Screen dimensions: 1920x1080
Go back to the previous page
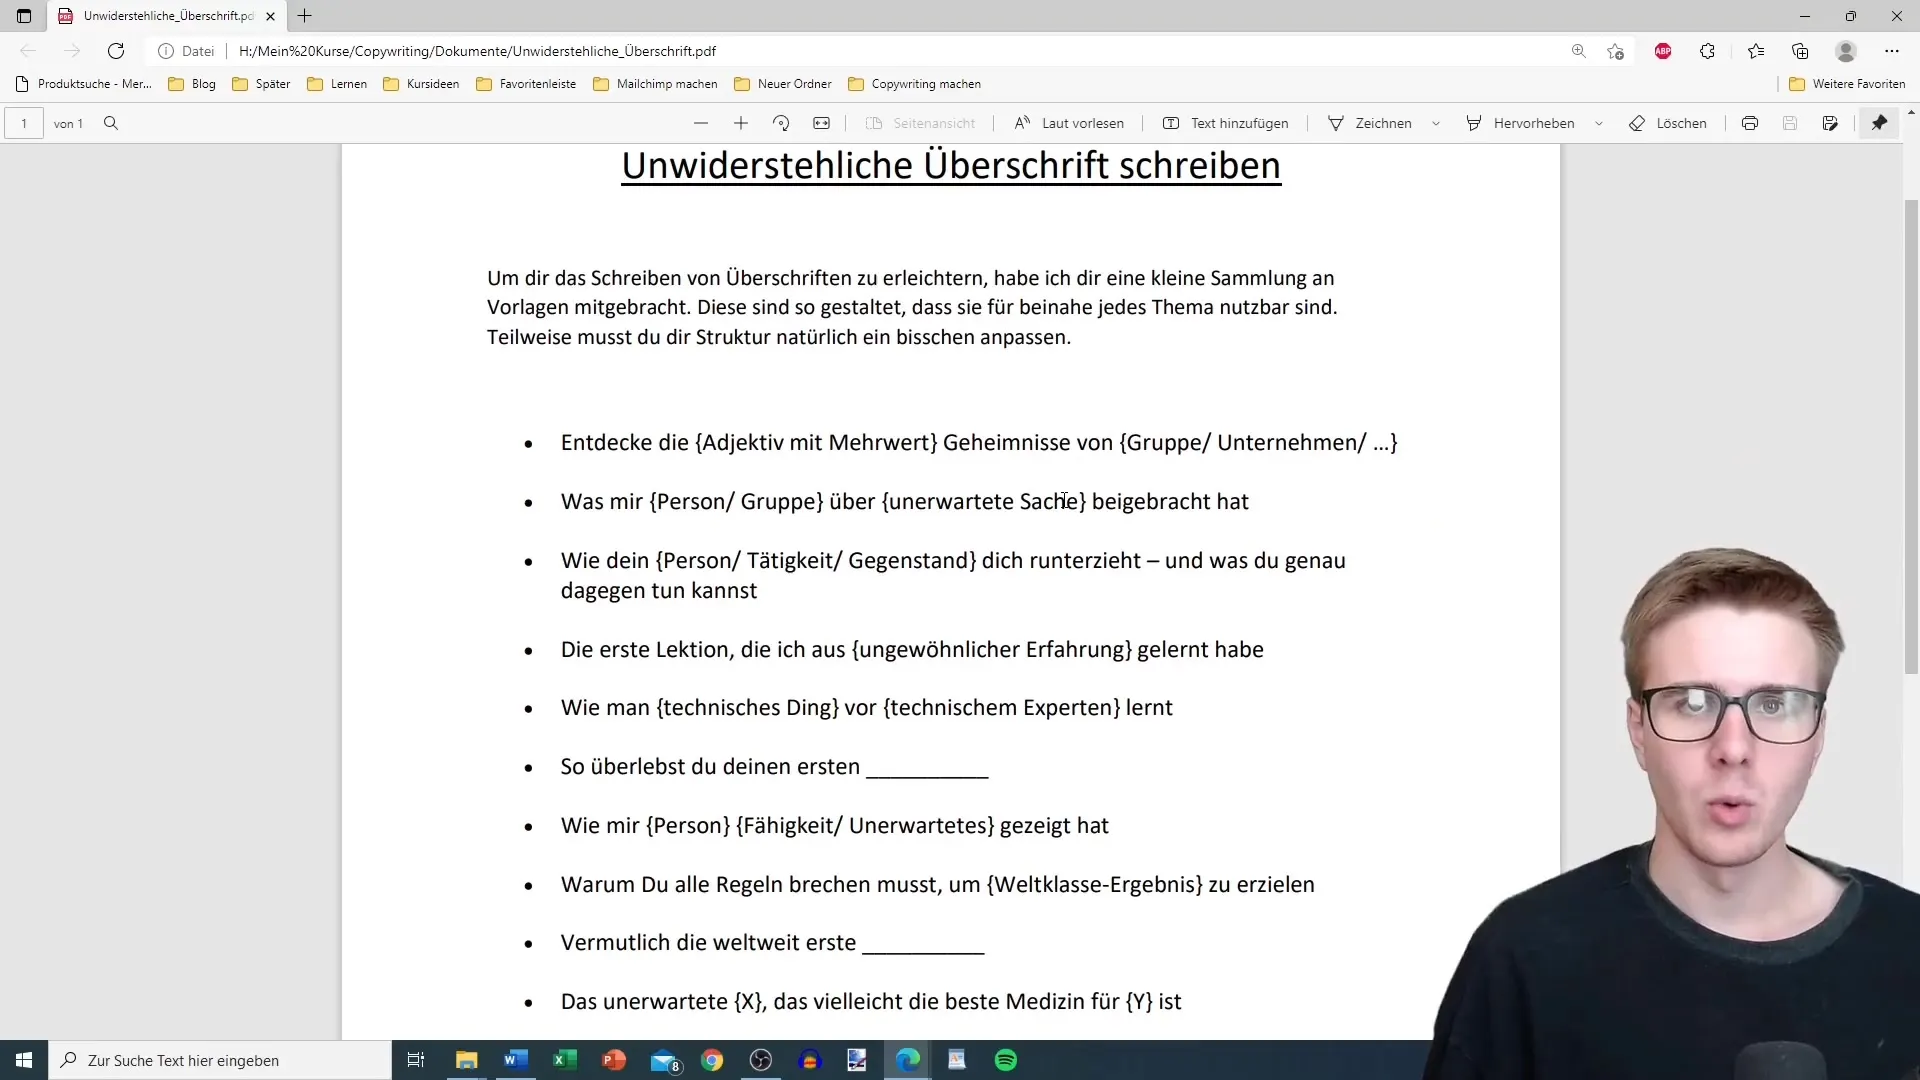pyautogui.click(x=28, y=51)
